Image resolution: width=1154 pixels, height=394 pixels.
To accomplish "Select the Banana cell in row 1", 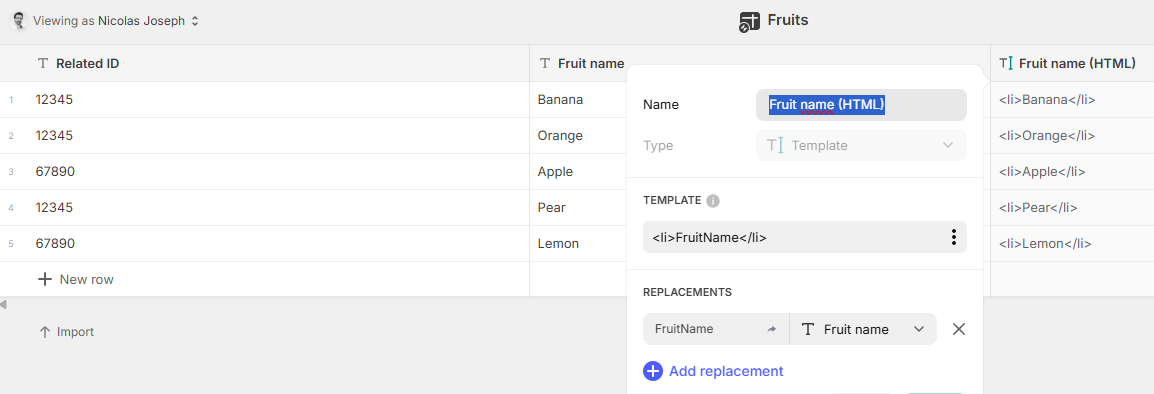I will [578, 99].
